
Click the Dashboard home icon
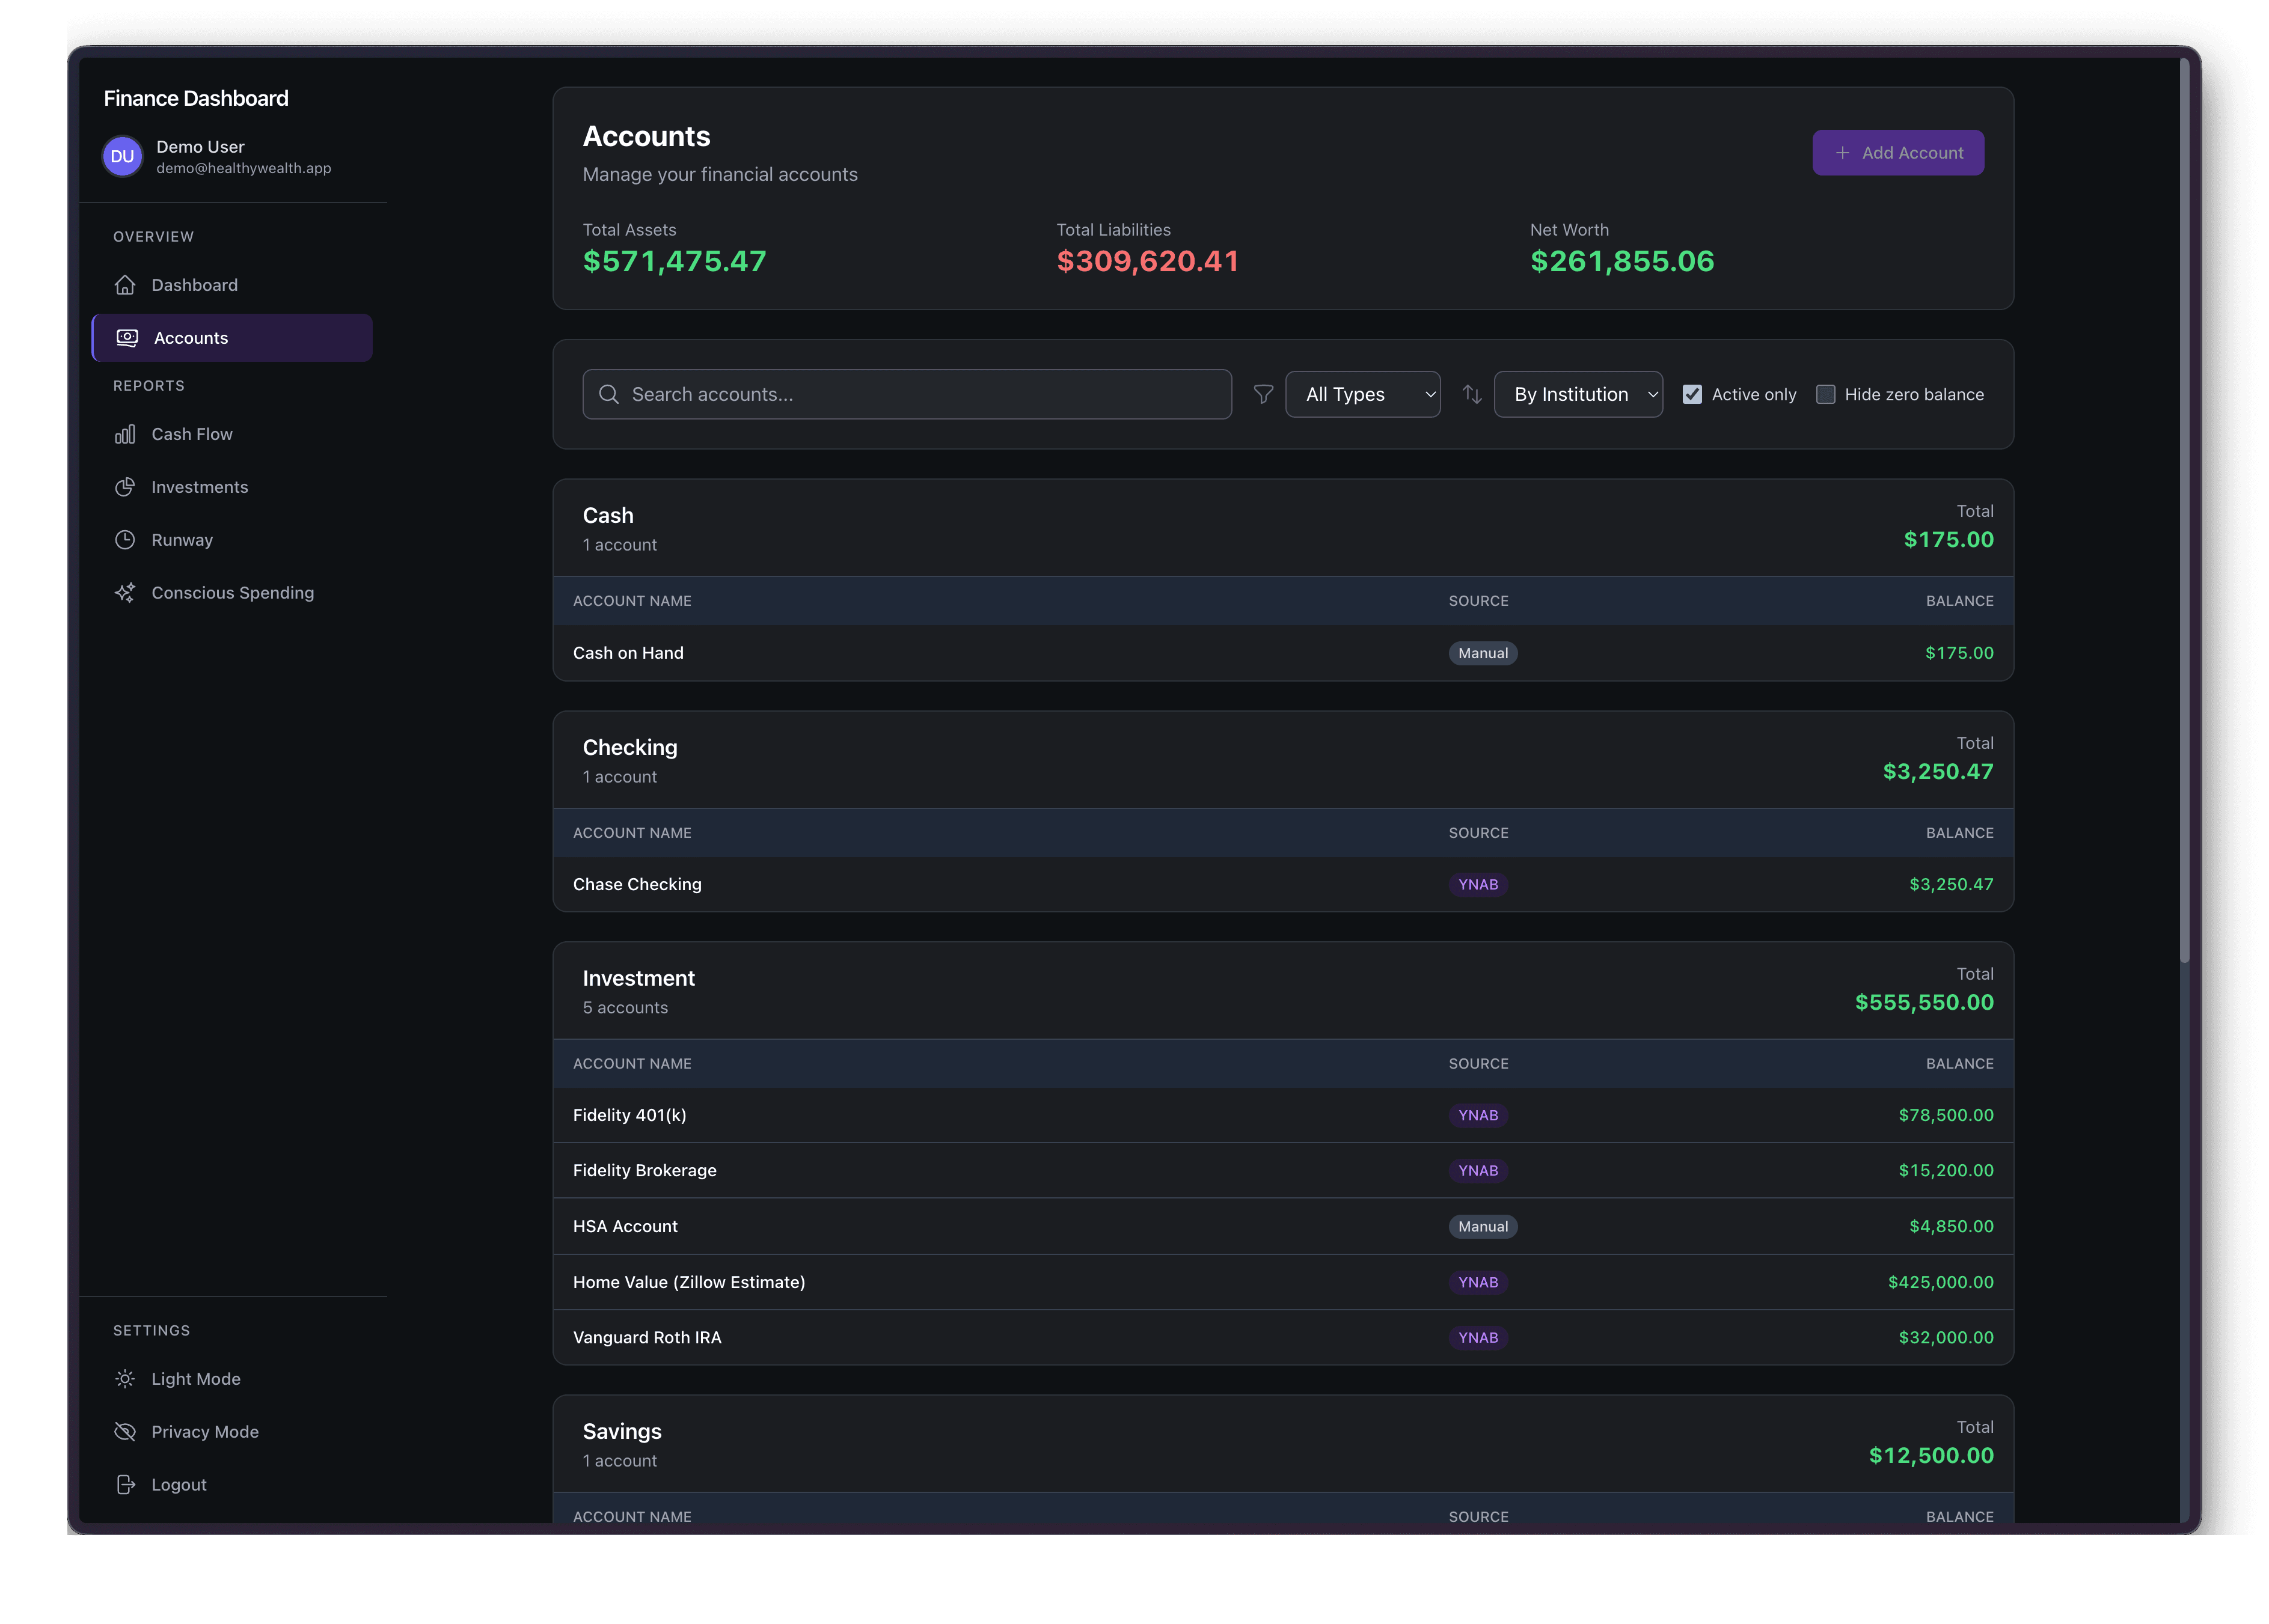tap(125, 285)
